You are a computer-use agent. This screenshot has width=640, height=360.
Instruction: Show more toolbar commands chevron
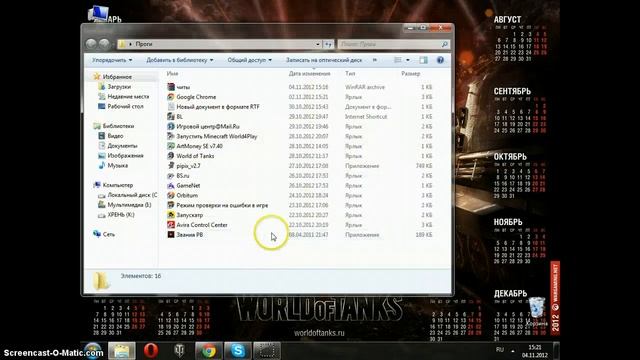[x=375, y=60]
